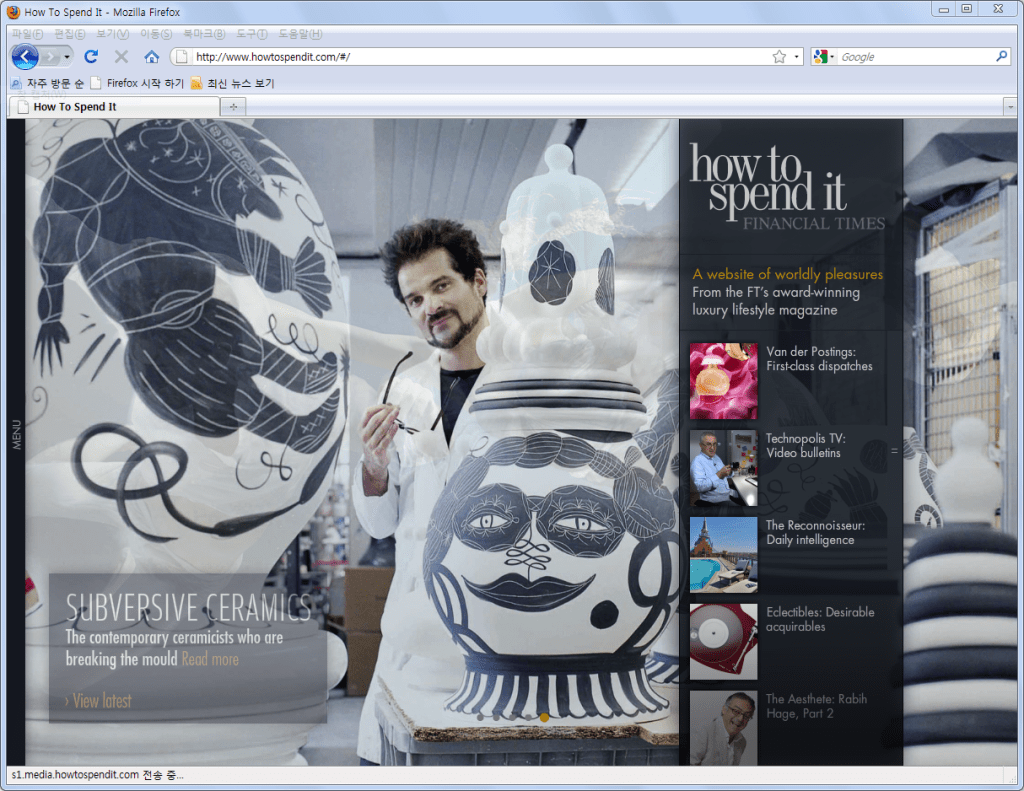
Task: Go to the home page icon
Action: 151,57
